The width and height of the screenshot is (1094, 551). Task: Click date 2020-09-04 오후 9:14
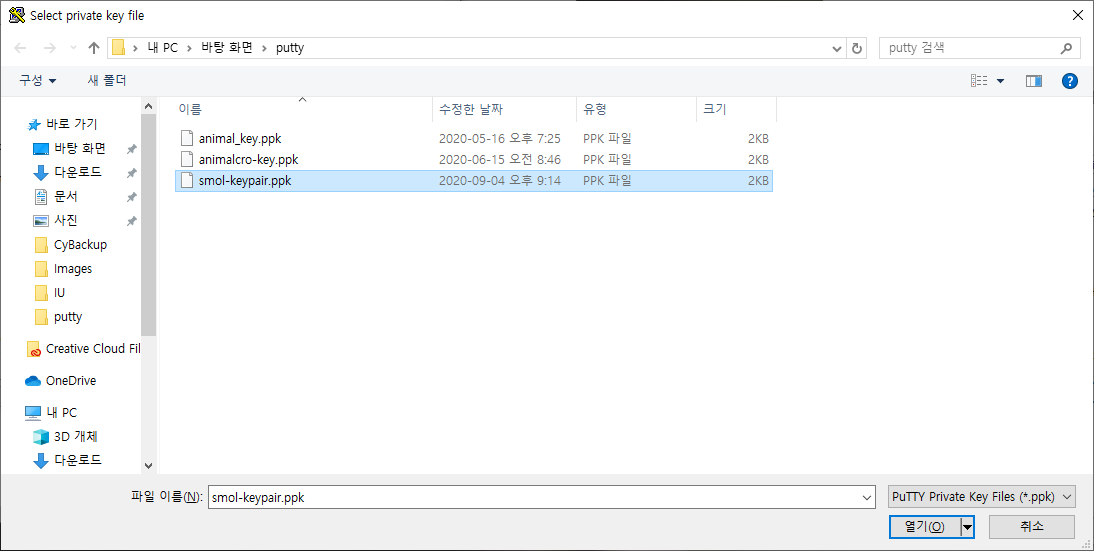[500, 181]
